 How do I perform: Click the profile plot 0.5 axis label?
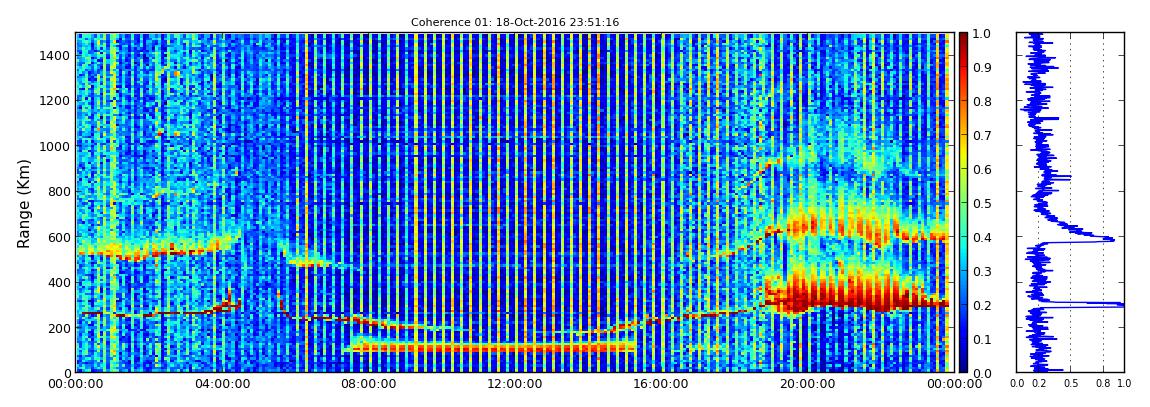point(1071,384)
